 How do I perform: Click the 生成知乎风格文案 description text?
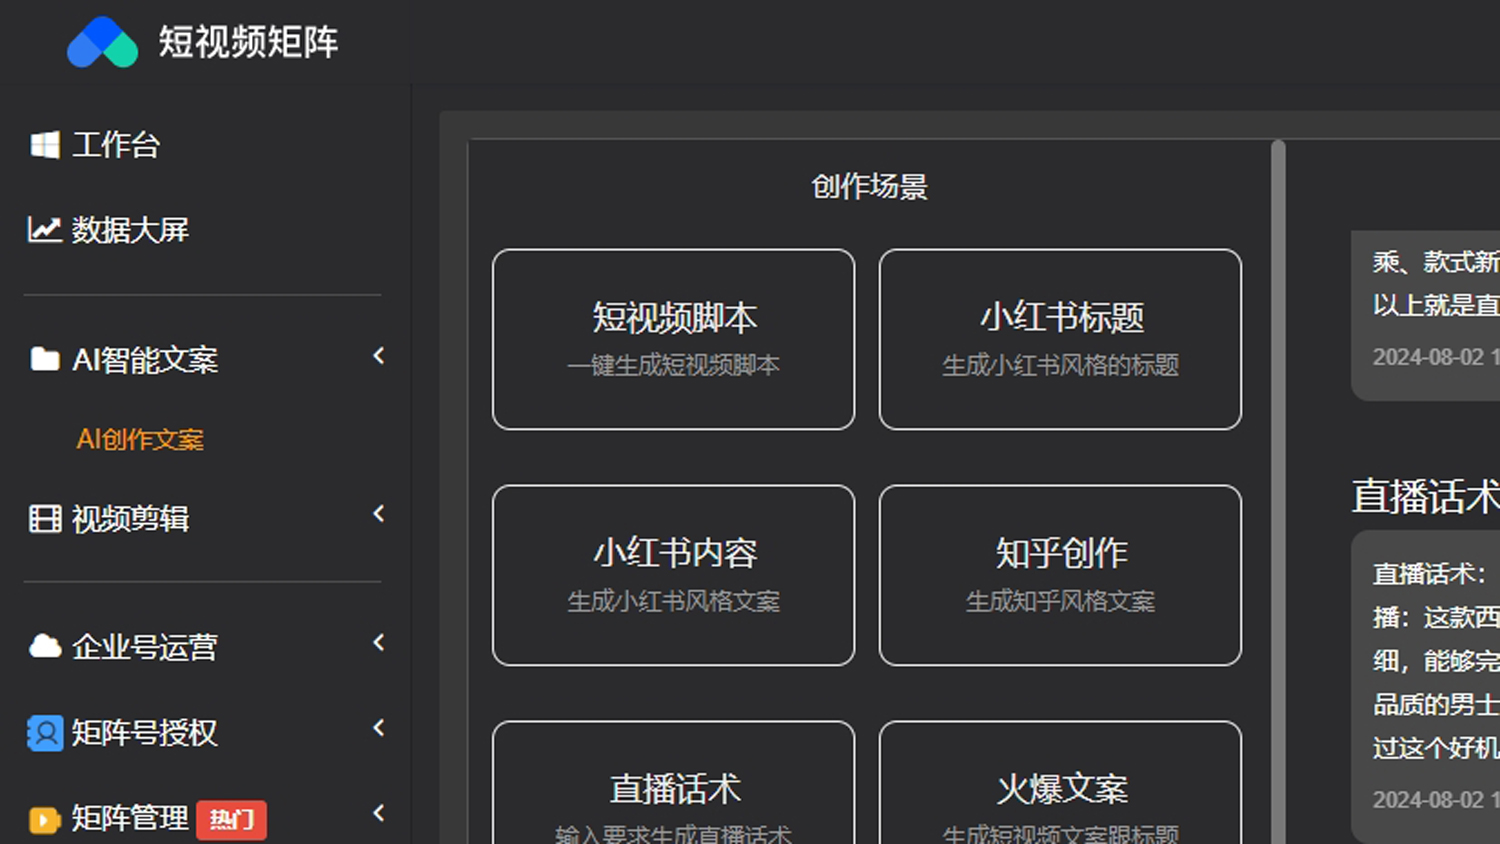[1060, 601]
